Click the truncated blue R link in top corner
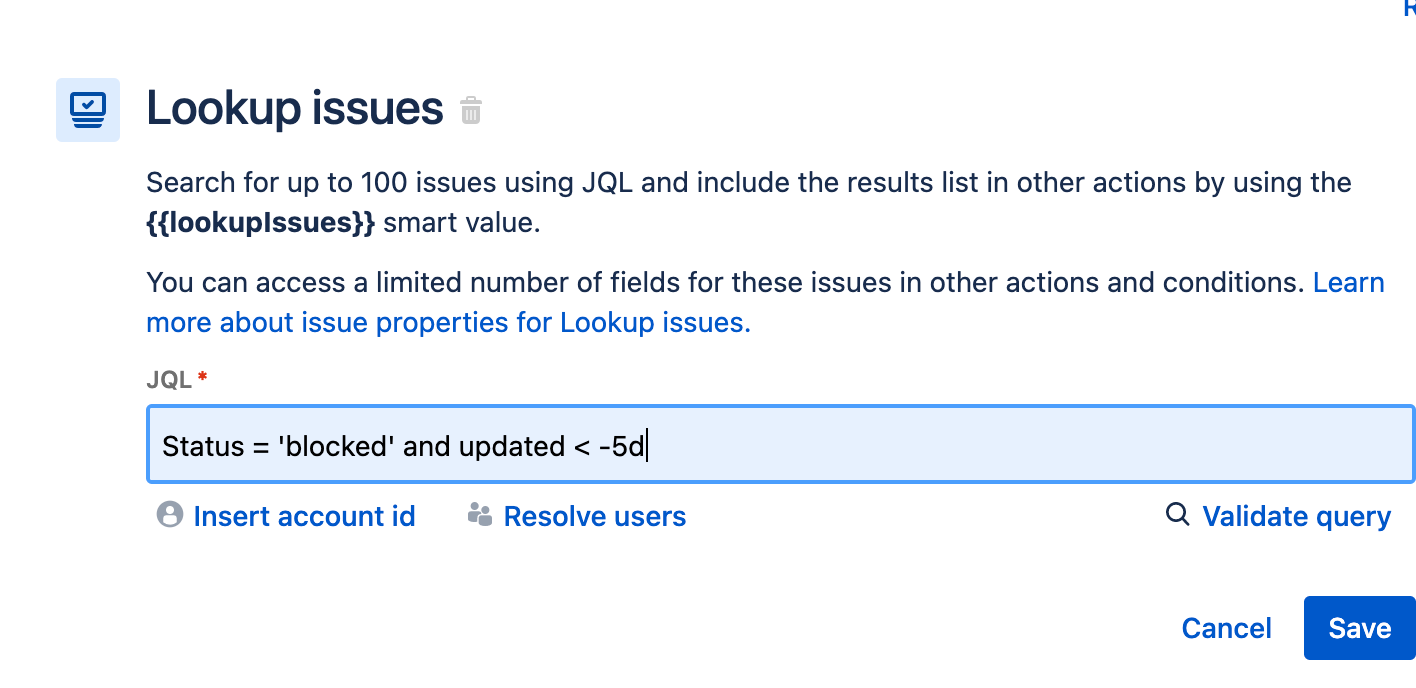 click(x=1410, y=8)
